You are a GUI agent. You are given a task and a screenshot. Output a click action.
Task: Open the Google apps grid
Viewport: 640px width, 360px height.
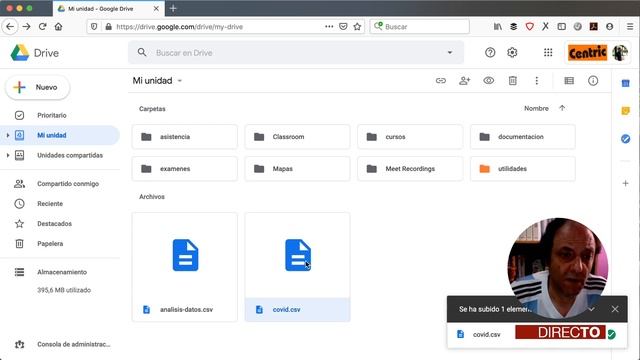click(548, 53)
